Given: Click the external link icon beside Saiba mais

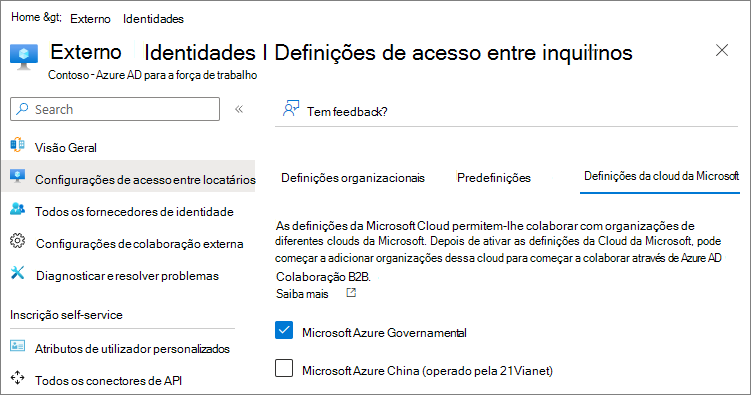Looking at the screenshot, I should click(351, 293).
